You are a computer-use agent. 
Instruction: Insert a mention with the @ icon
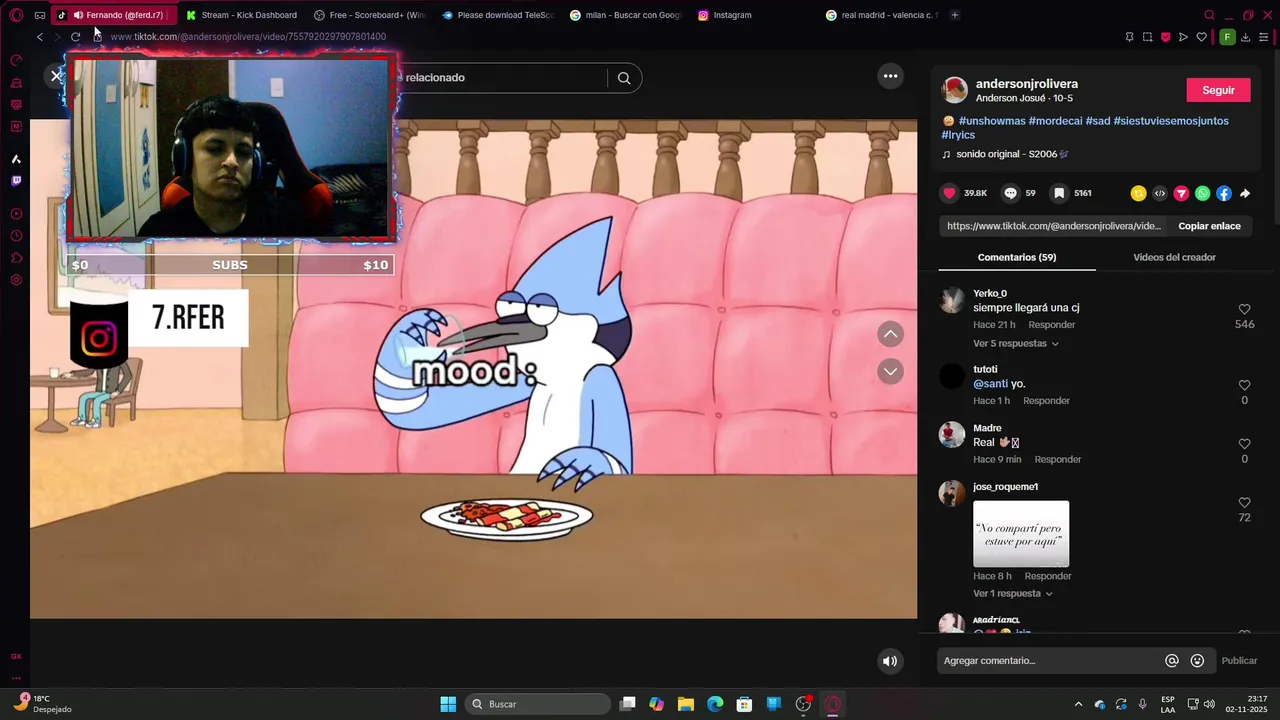coord(1172,660)
